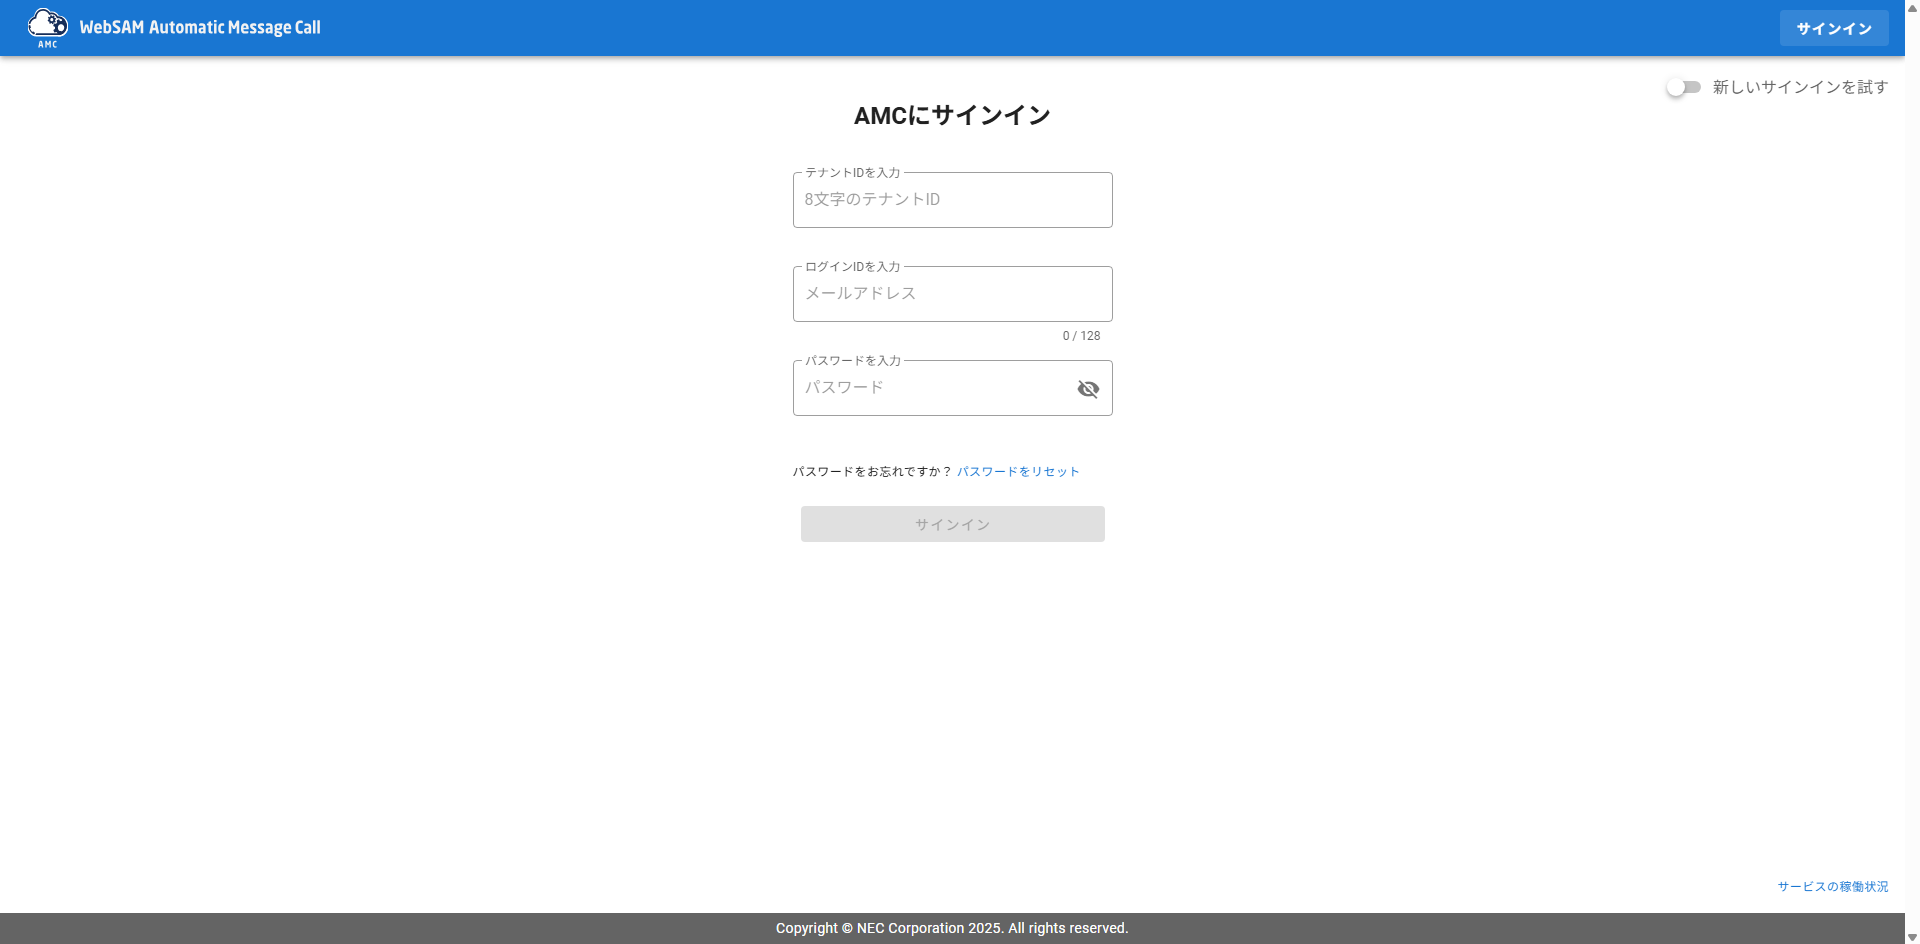This screenshot has height=944, width=1920.
Task: Click the AMCにサインイン heading
Action: tap(952, 116)
